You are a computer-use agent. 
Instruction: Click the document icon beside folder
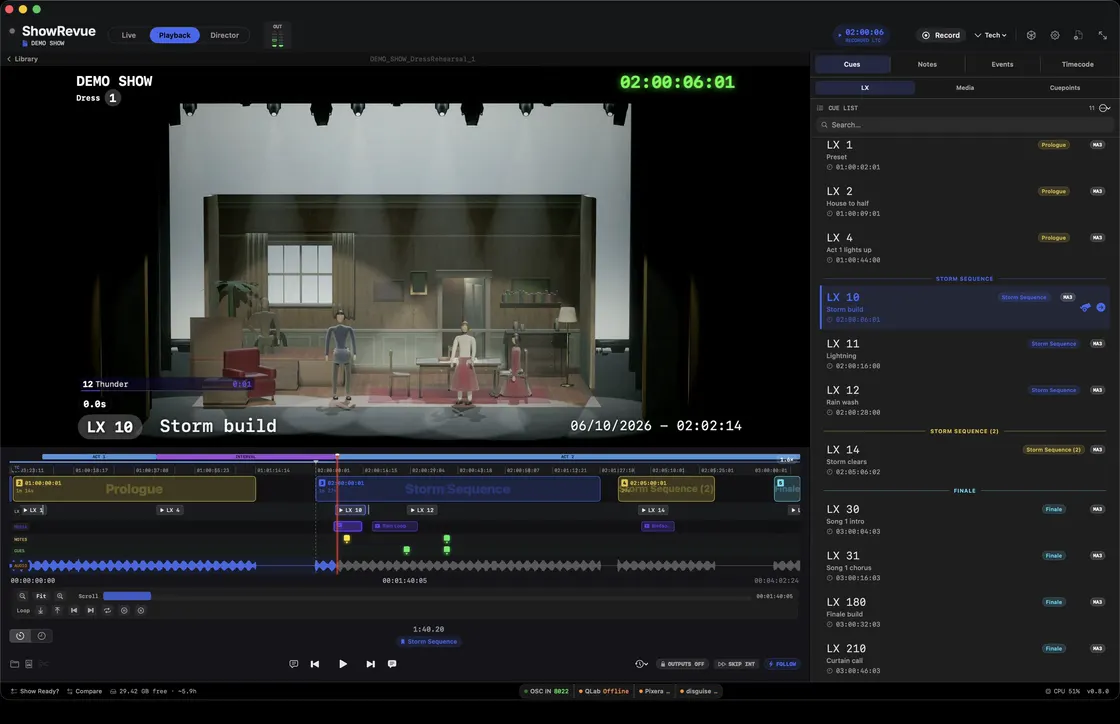click(x=29, y=664)
